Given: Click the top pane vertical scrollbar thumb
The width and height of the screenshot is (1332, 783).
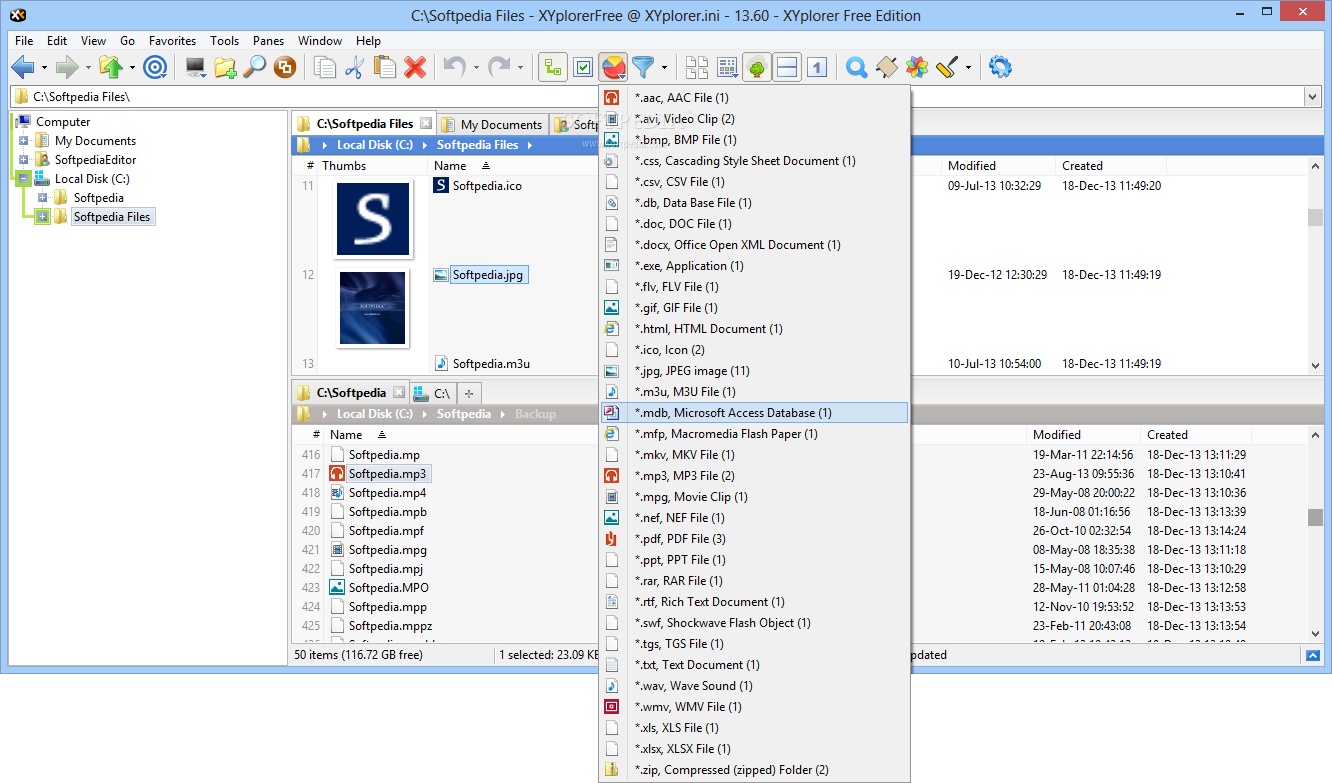Looking at the screenshot, I should 1315,217.
